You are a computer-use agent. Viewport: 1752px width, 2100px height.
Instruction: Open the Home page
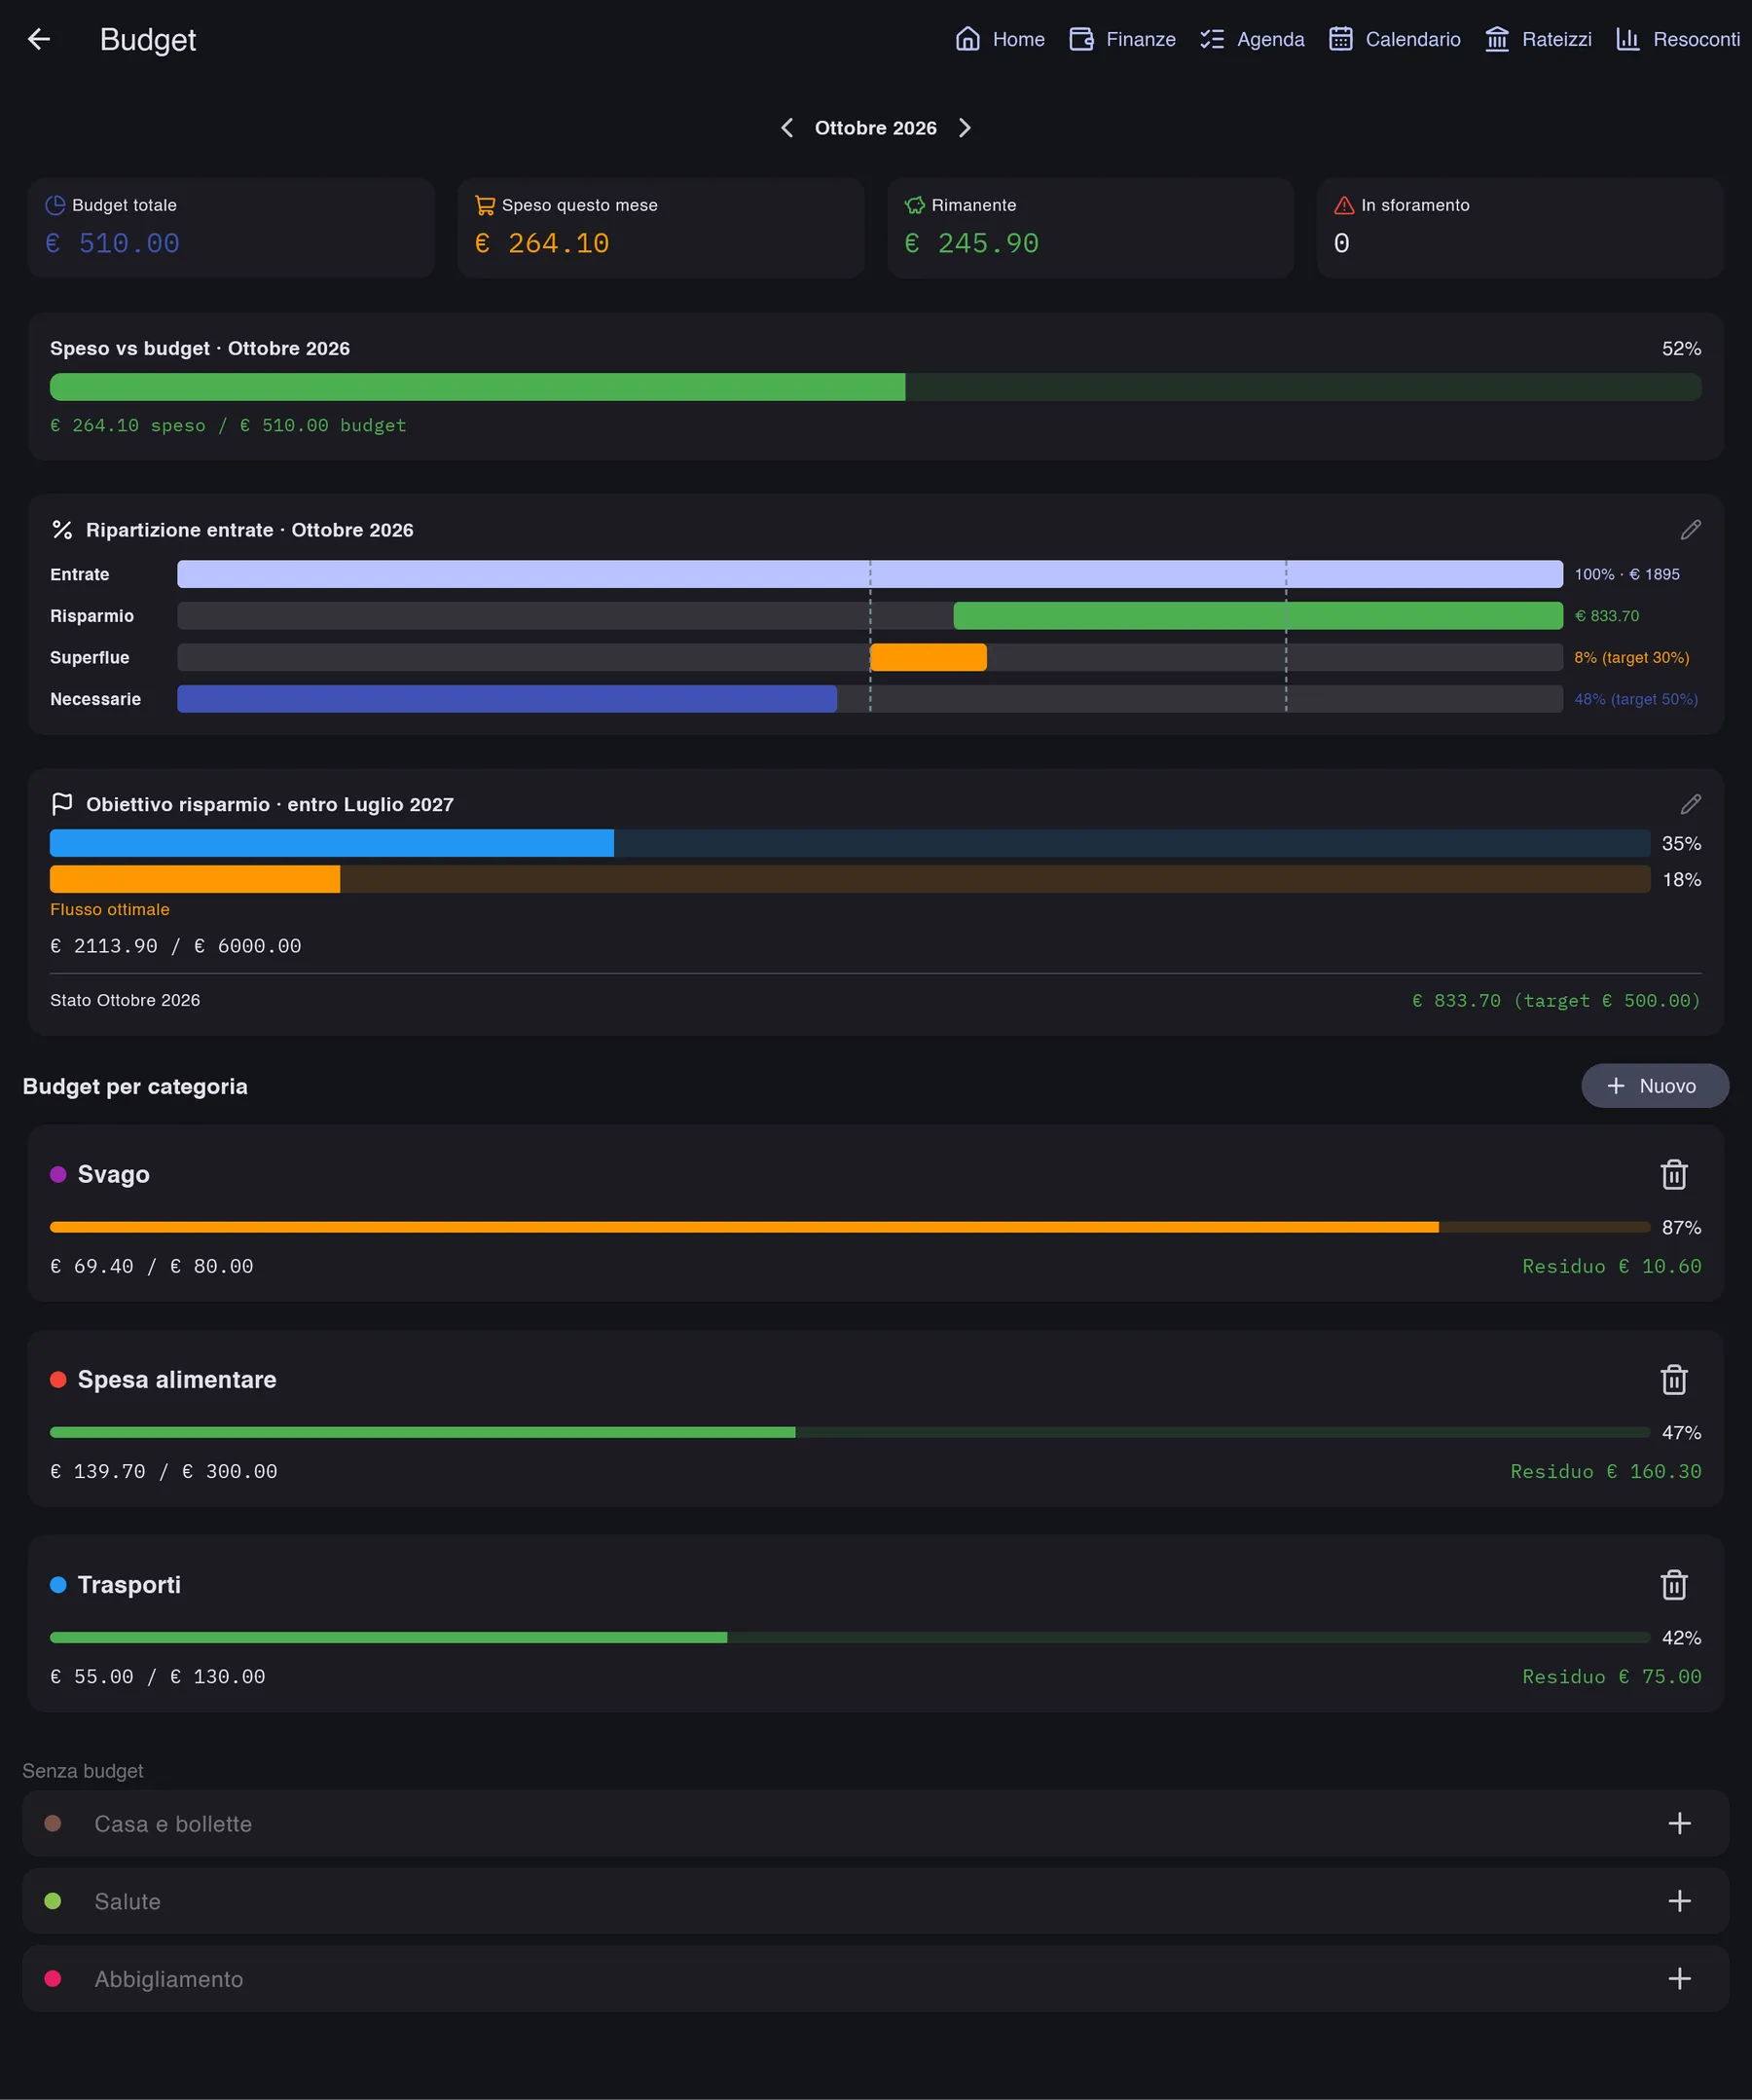[999, 39]
